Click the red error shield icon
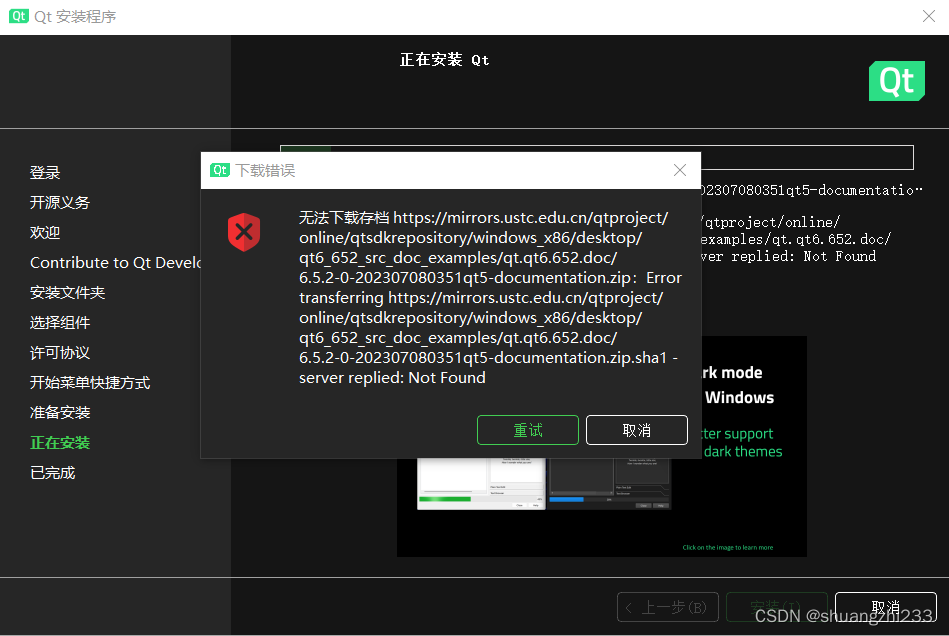This screenshot has width=949, height=636. [x=244, y=232]
